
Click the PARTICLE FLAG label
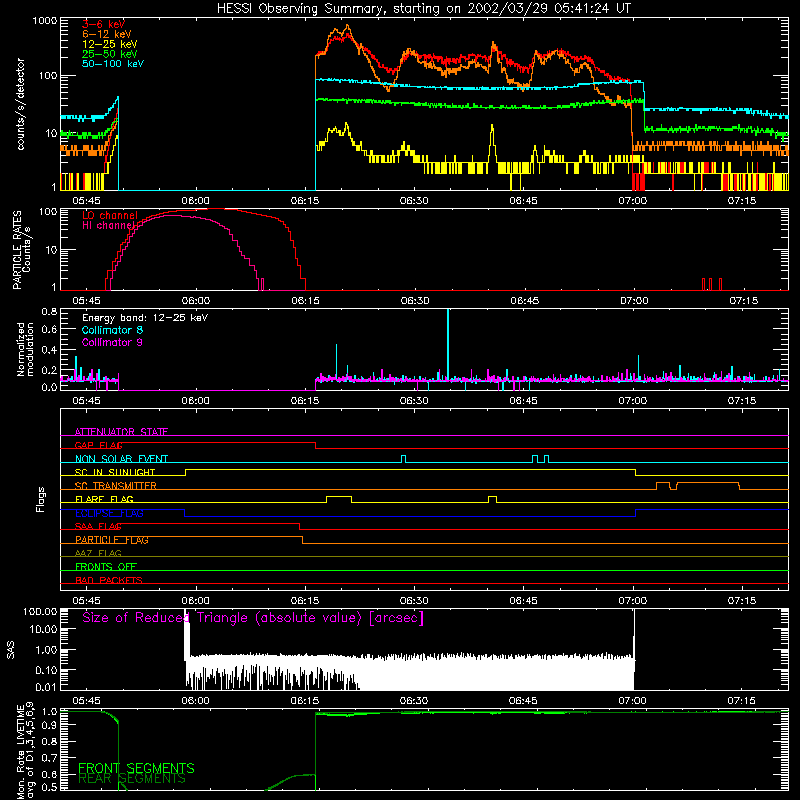click(x=112, y=540)
